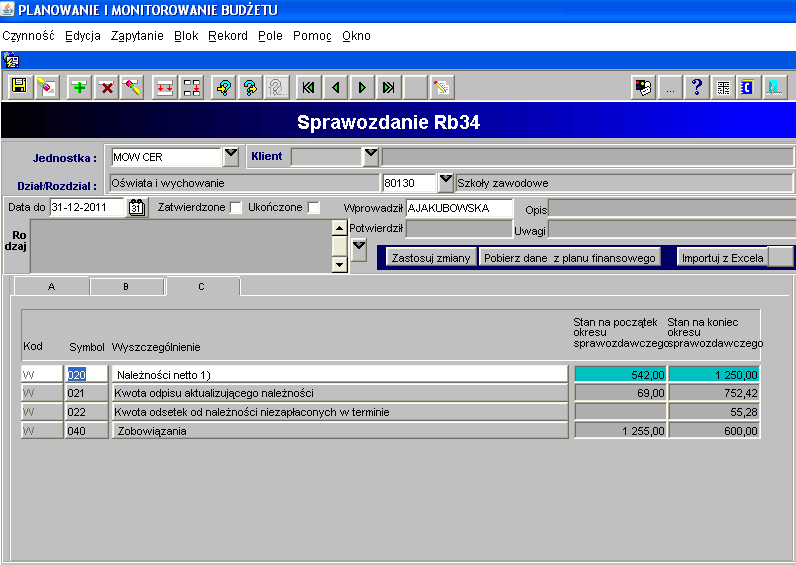This screenshot has width=796, height=565.
Task: Expand the Jednostka dropdown arrow
Action: click(231, 156)
